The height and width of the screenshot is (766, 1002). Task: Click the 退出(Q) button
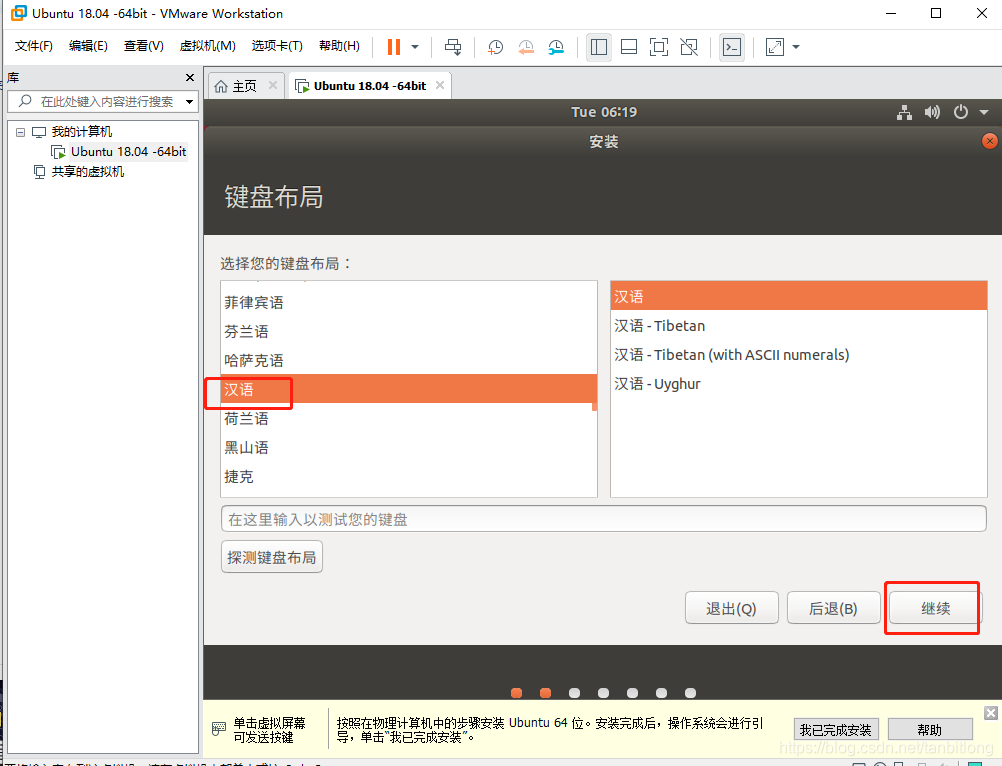coord(732,608)
